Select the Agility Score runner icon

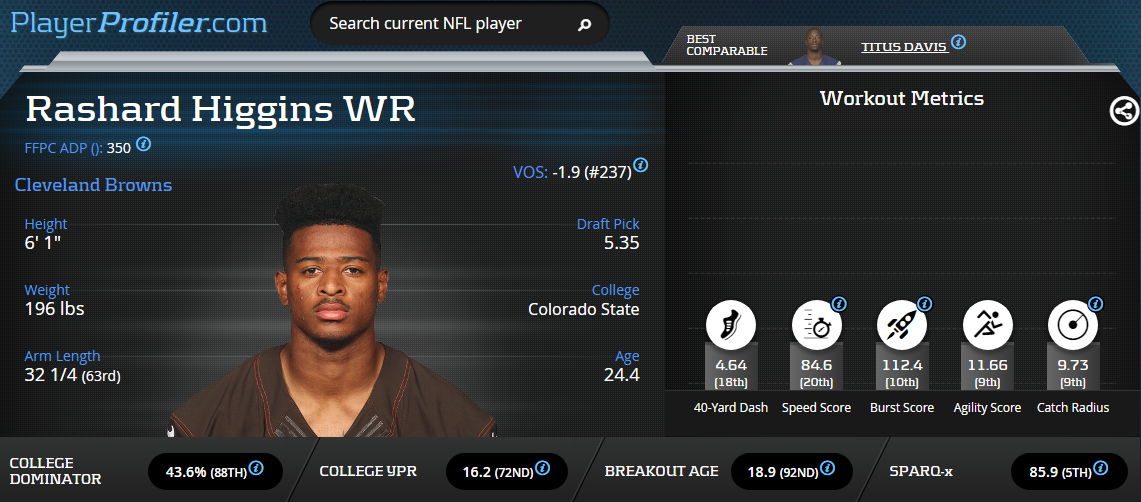pos(987,324)
